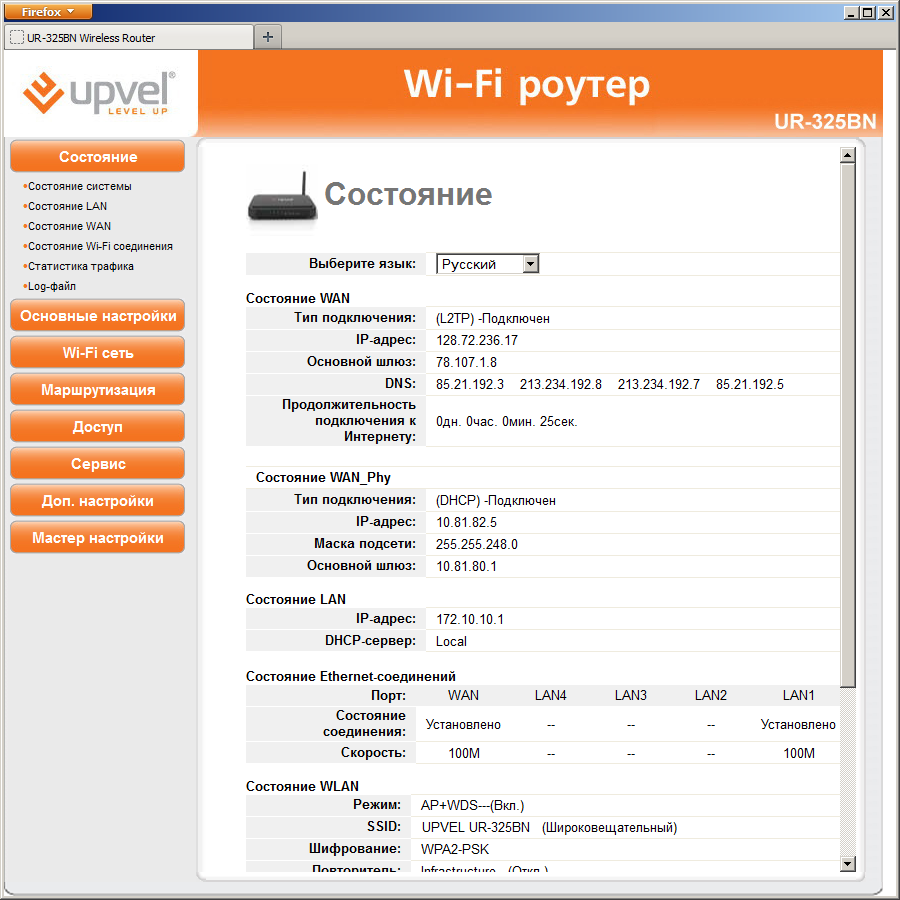The height and width of the screenshot is (900, 900).
Task: Launch Мастер настройки wizard
Action: (98, 537)
